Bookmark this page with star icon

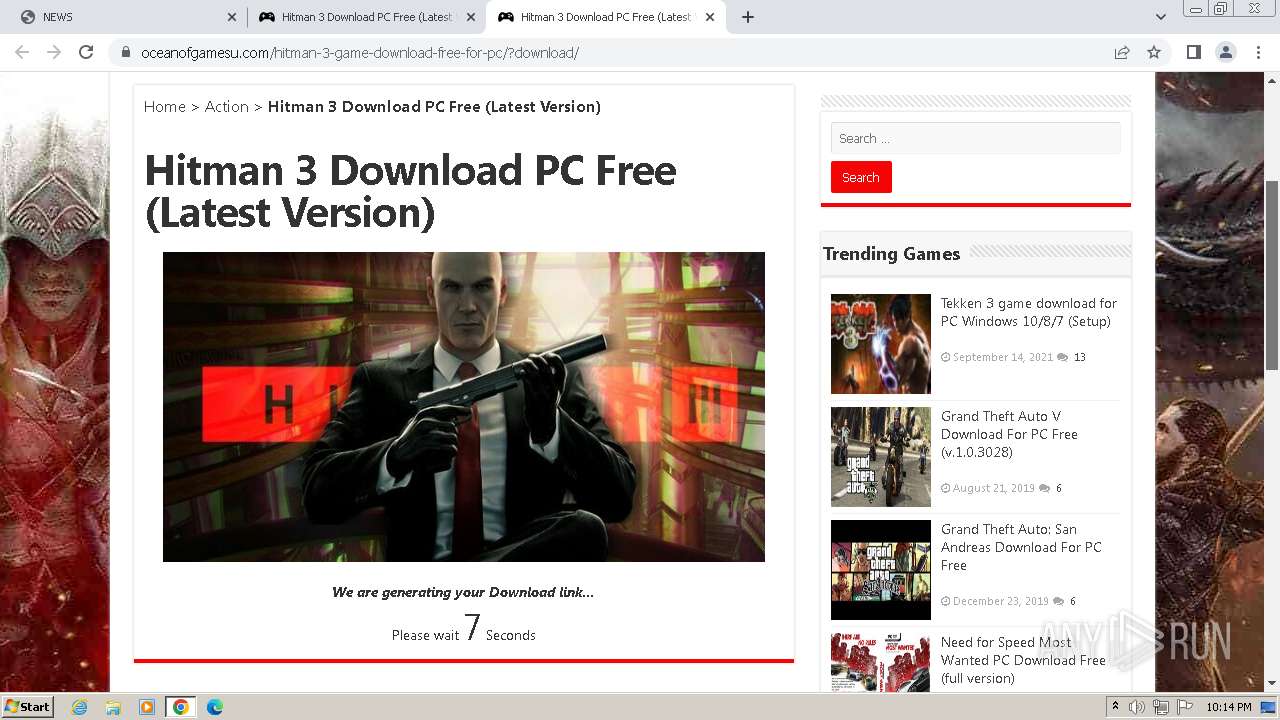pyautogui.click(x=1154, y=52)
